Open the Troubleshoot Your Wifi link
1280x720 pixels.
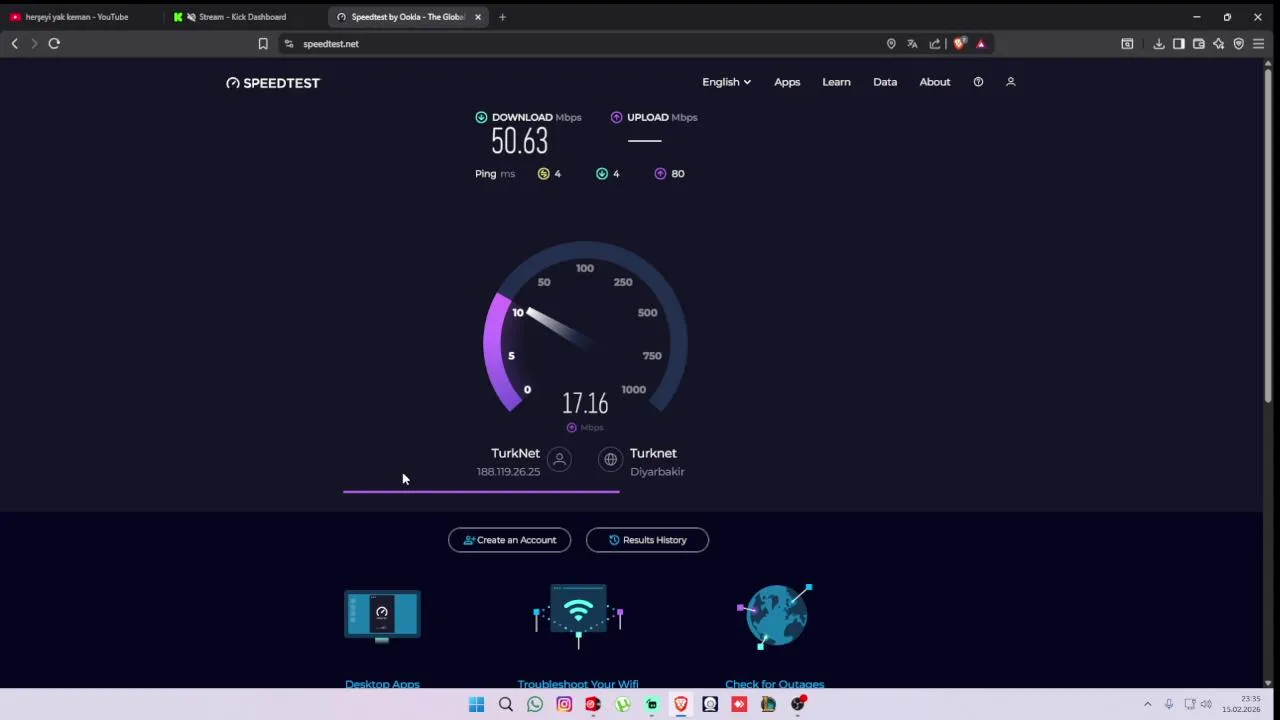[x=578, y=684]
